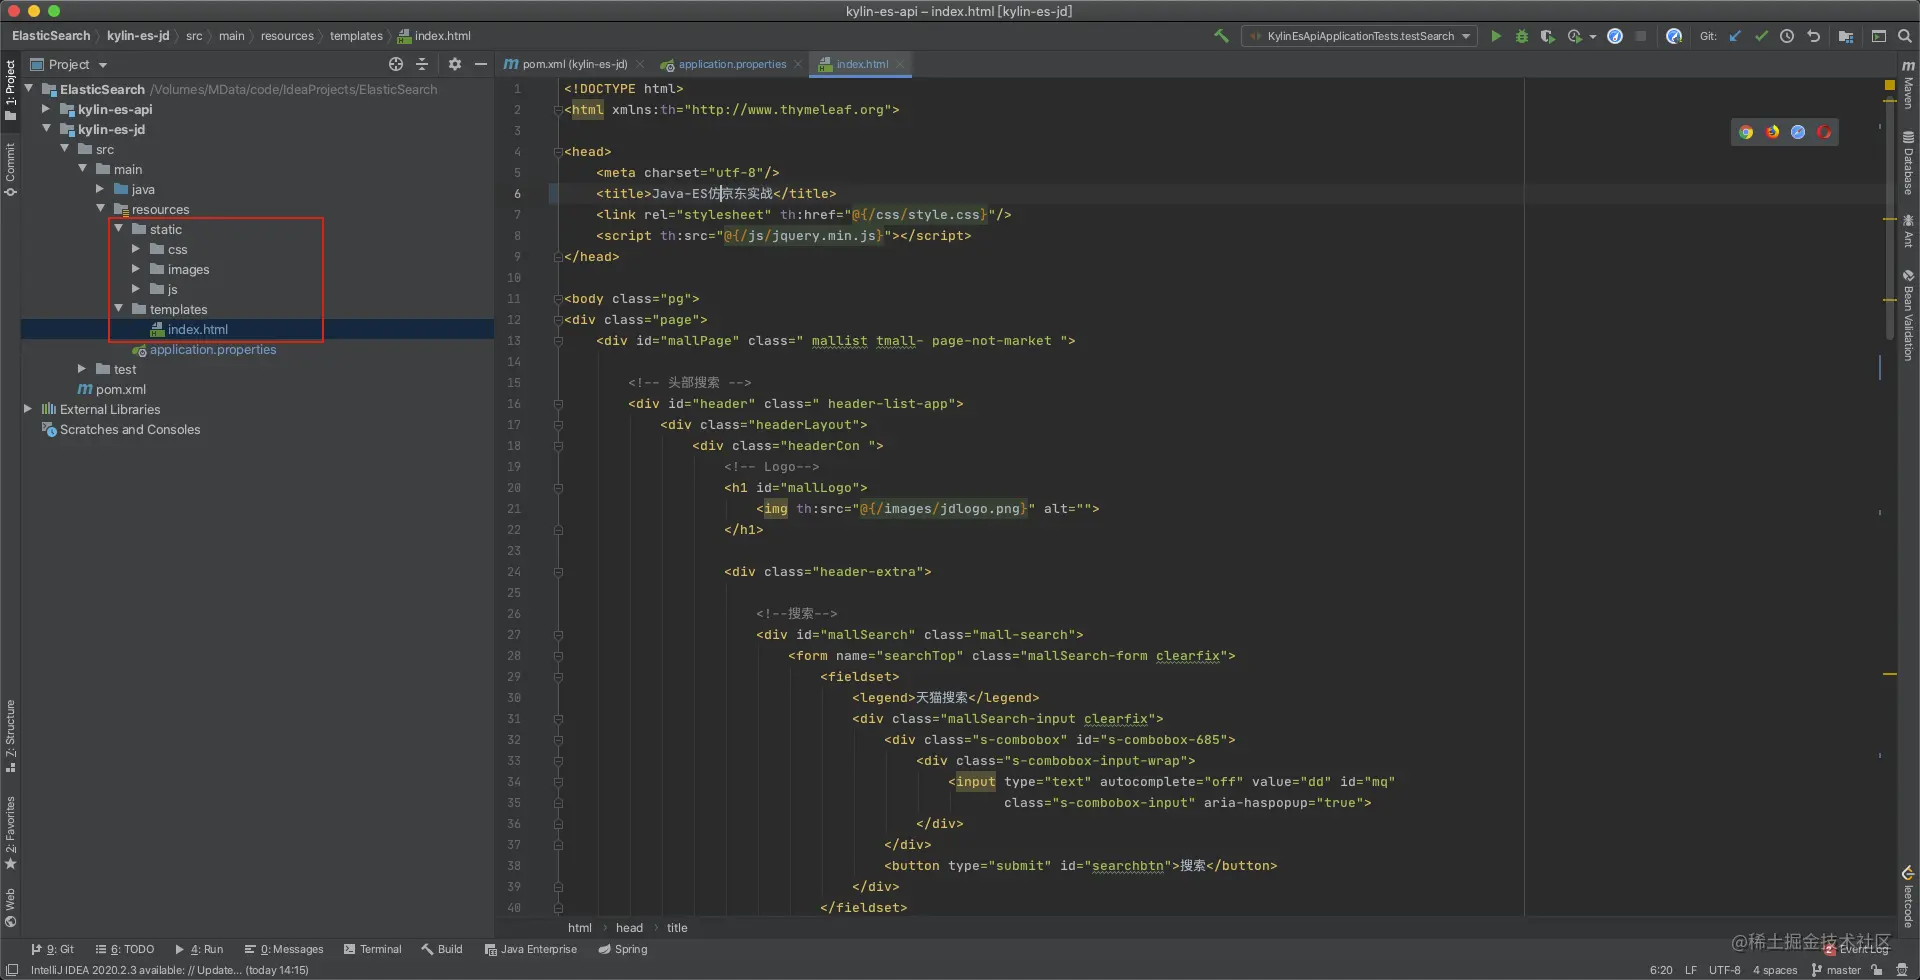This screenshot has width=1920, height=980.
Task: Open the Maven tool window
Action: (x=1908, y=84)
